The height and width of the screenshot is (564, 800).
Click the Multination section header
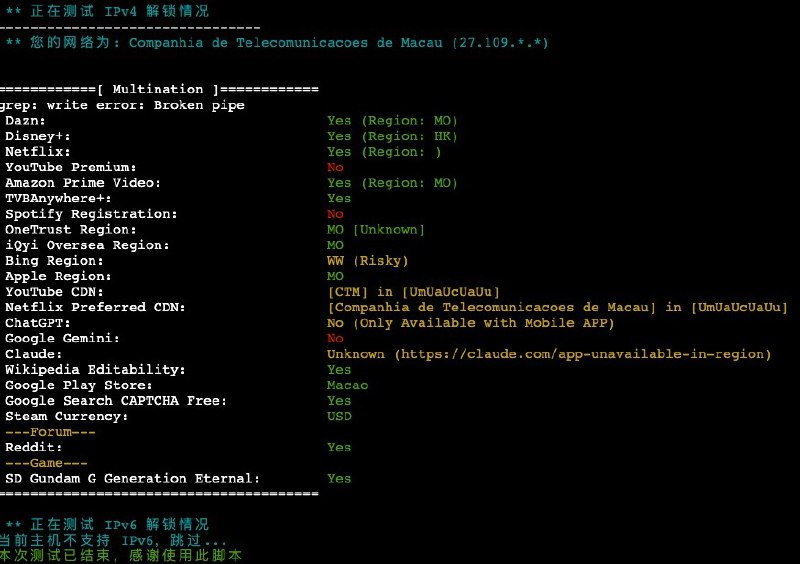tap(159, 89)
